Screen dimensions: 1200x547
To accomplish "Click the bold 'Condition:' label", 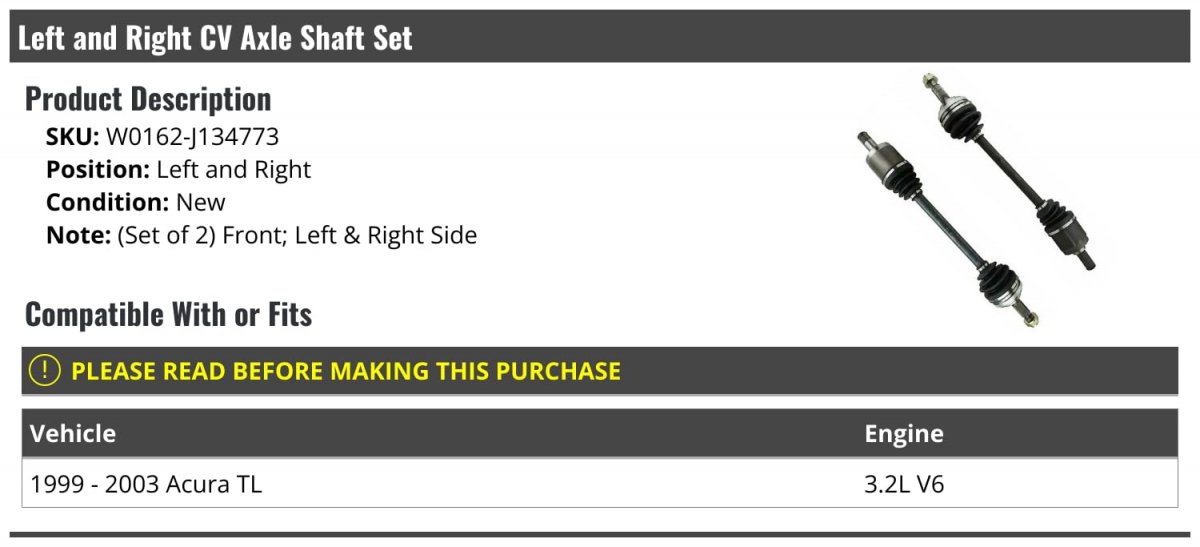I will point(108,202).
